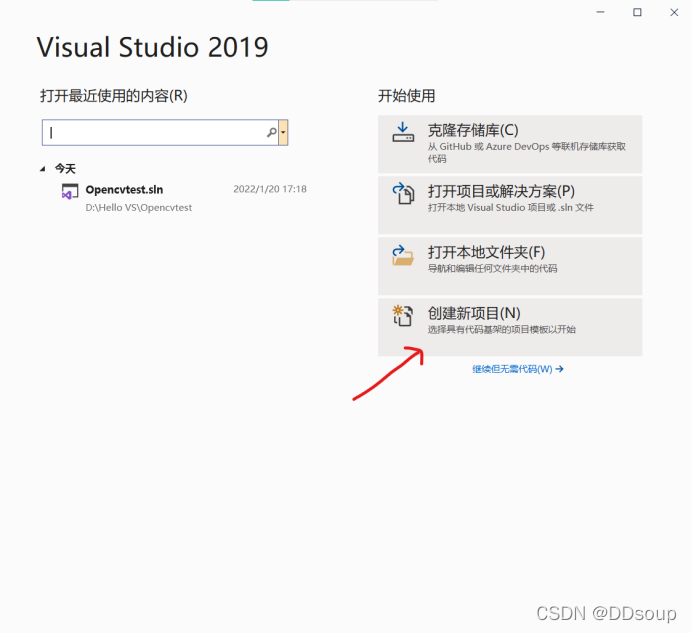Click the 打开本地 Visual Studio 项目或 .sln 文件 description

511,207
